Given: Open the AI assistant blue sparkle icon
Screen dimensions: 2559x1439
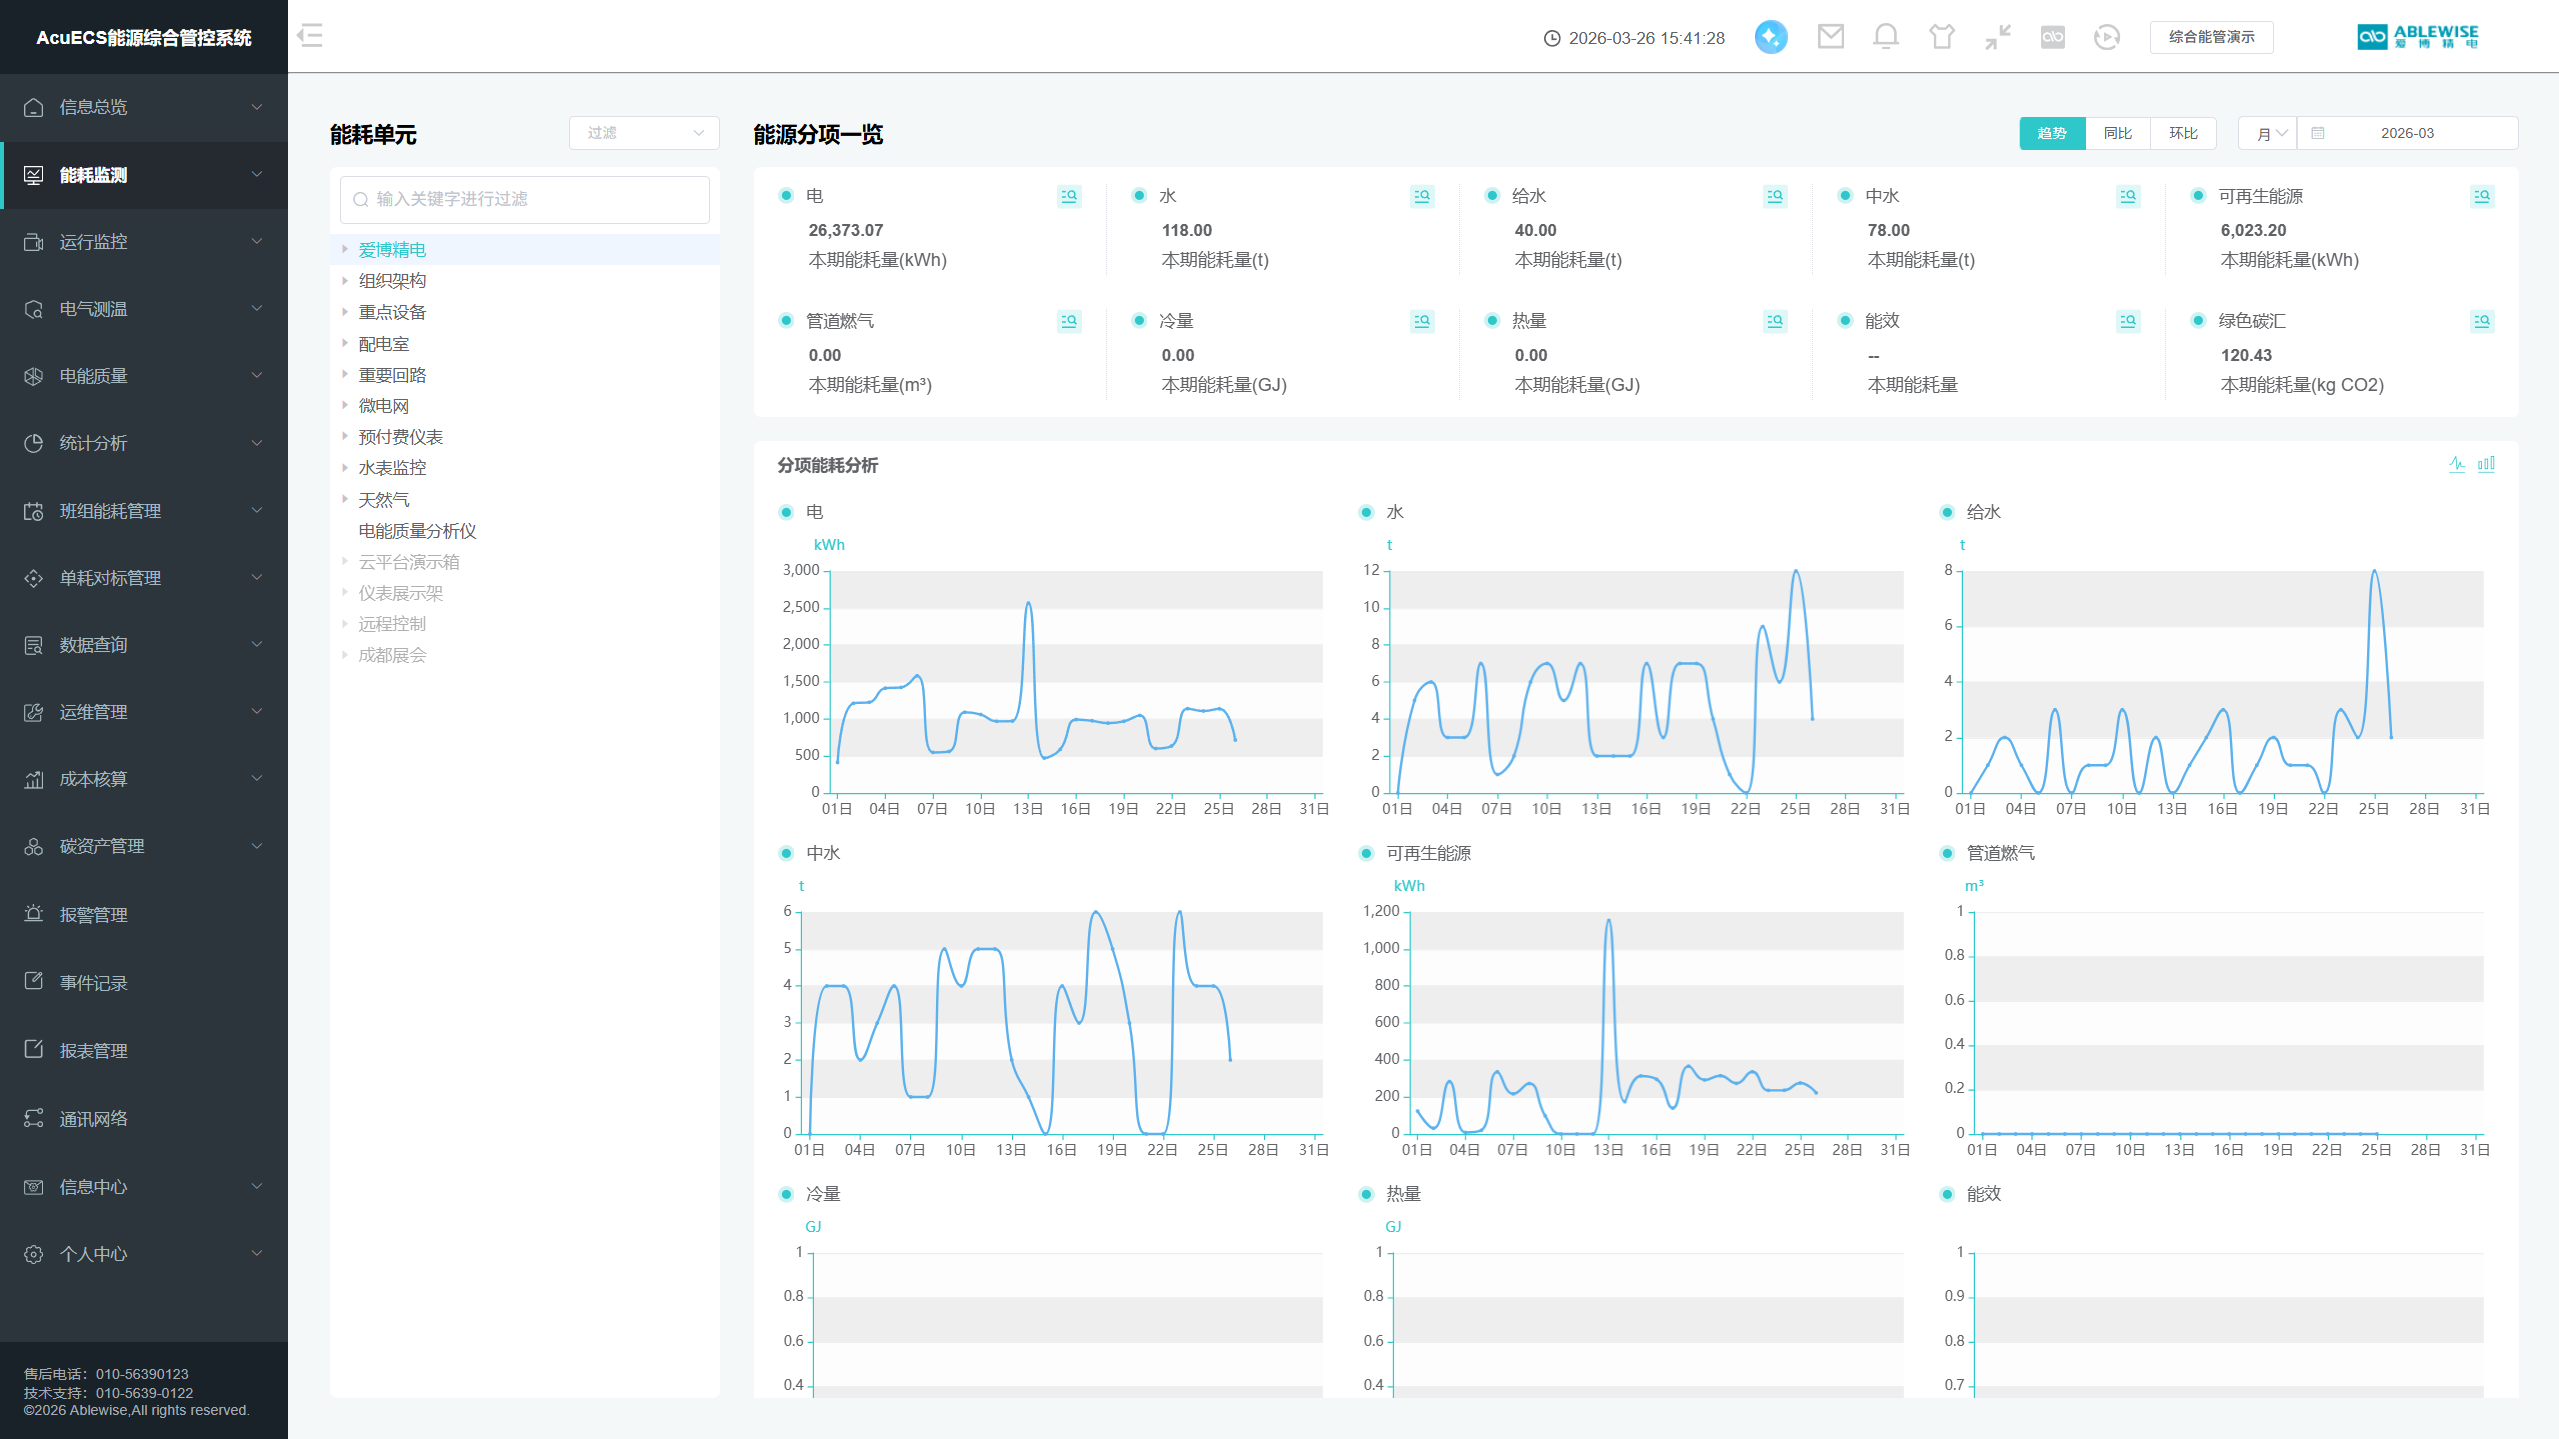Looking at the screenshot, I should [1770, 37].
